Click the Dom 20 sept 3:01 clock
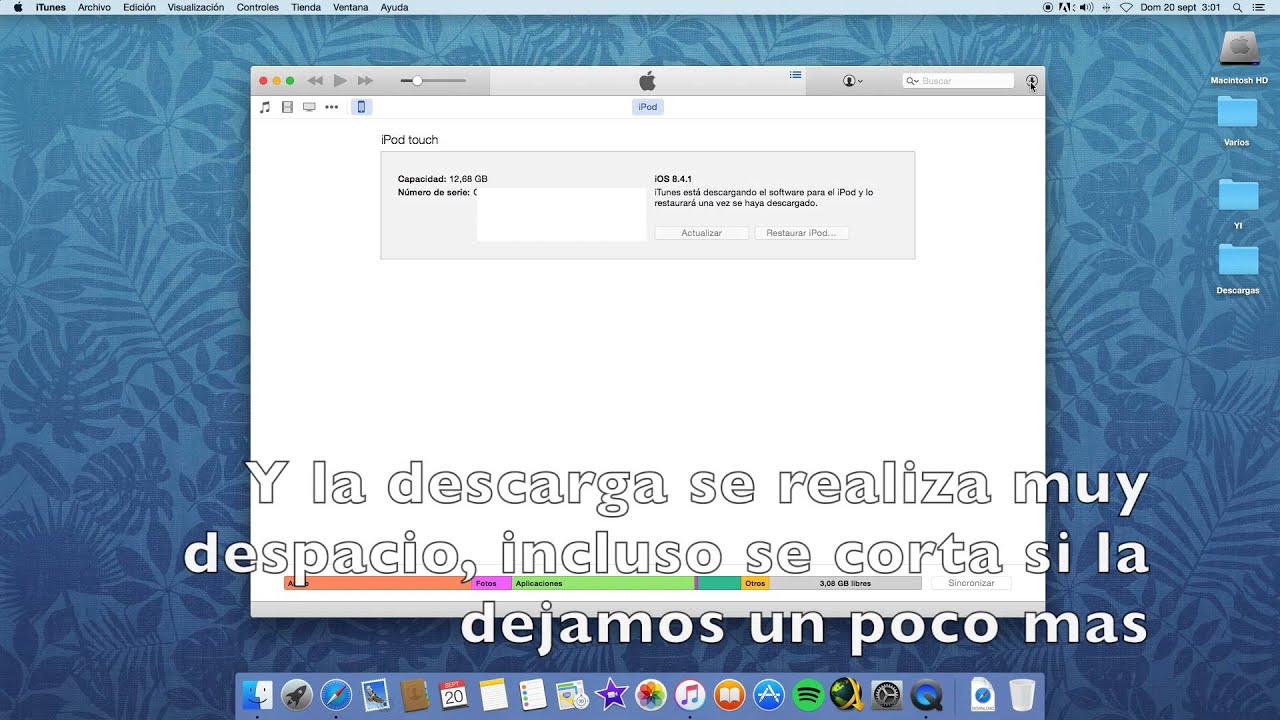The width and height of the screenshot is (1280, 720). pos(1181,7)
